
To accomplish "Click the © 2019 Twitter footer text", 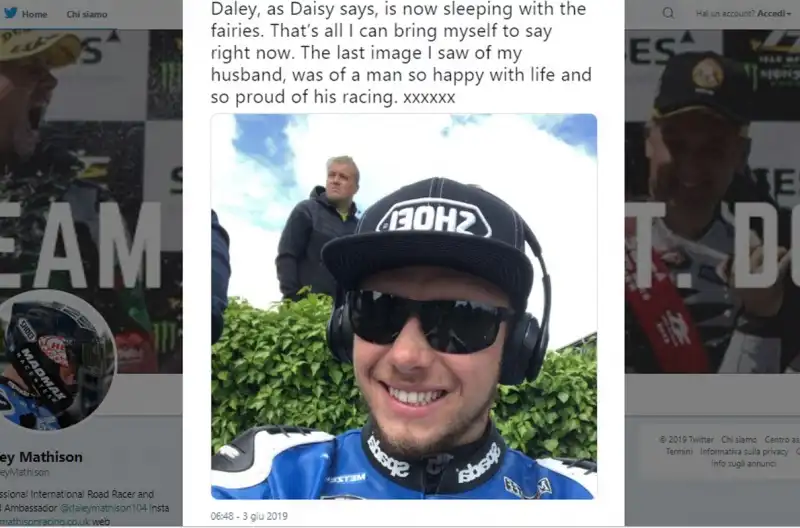I will point(686,439).
